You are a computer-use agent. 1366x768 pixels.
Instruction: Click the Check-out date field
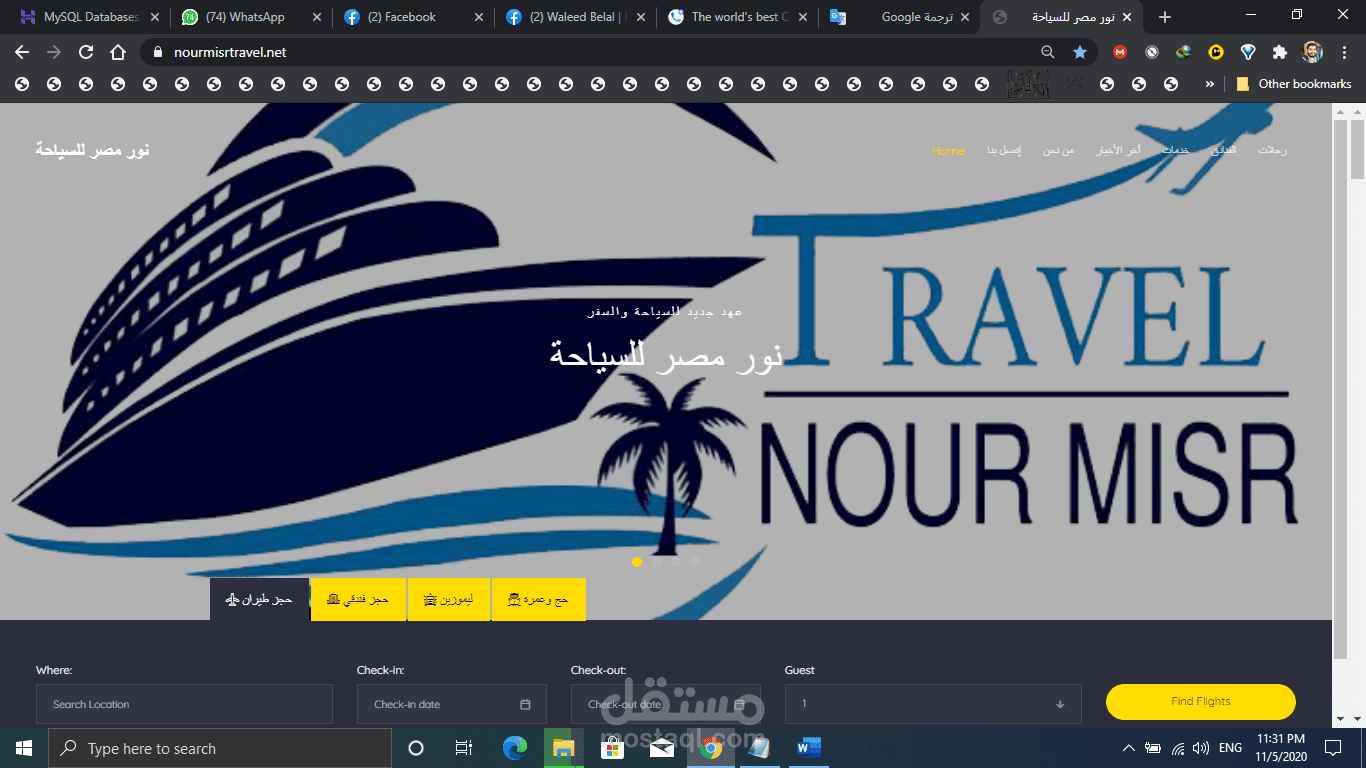pyautogui.click(x=666, y=704)
